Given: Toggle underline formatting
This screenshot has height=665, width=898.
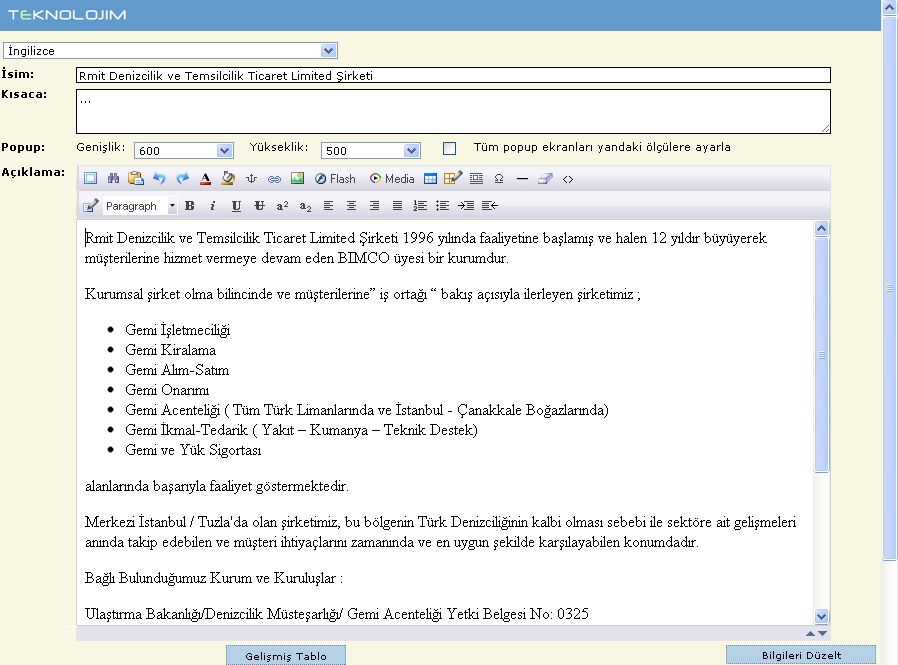Looking at the screenshot, I should (x=236, y=206).
